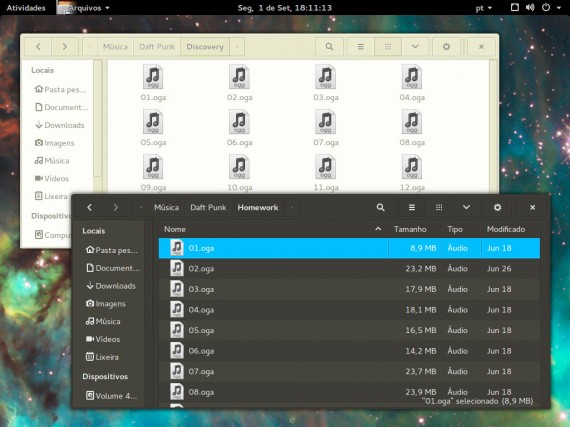
Task: Sort by Modificado column header
Action: (510, 229)
